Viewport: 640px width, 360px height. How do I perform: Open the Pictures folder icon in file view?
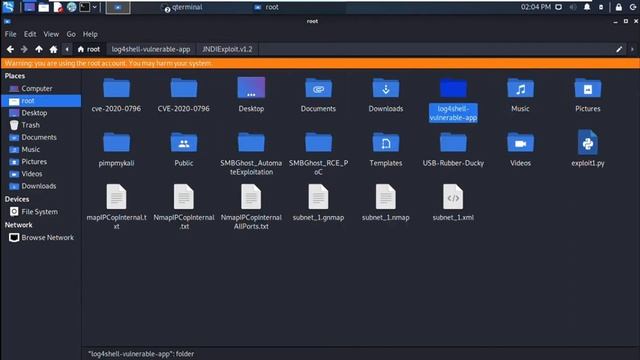(x=588, y=88)
